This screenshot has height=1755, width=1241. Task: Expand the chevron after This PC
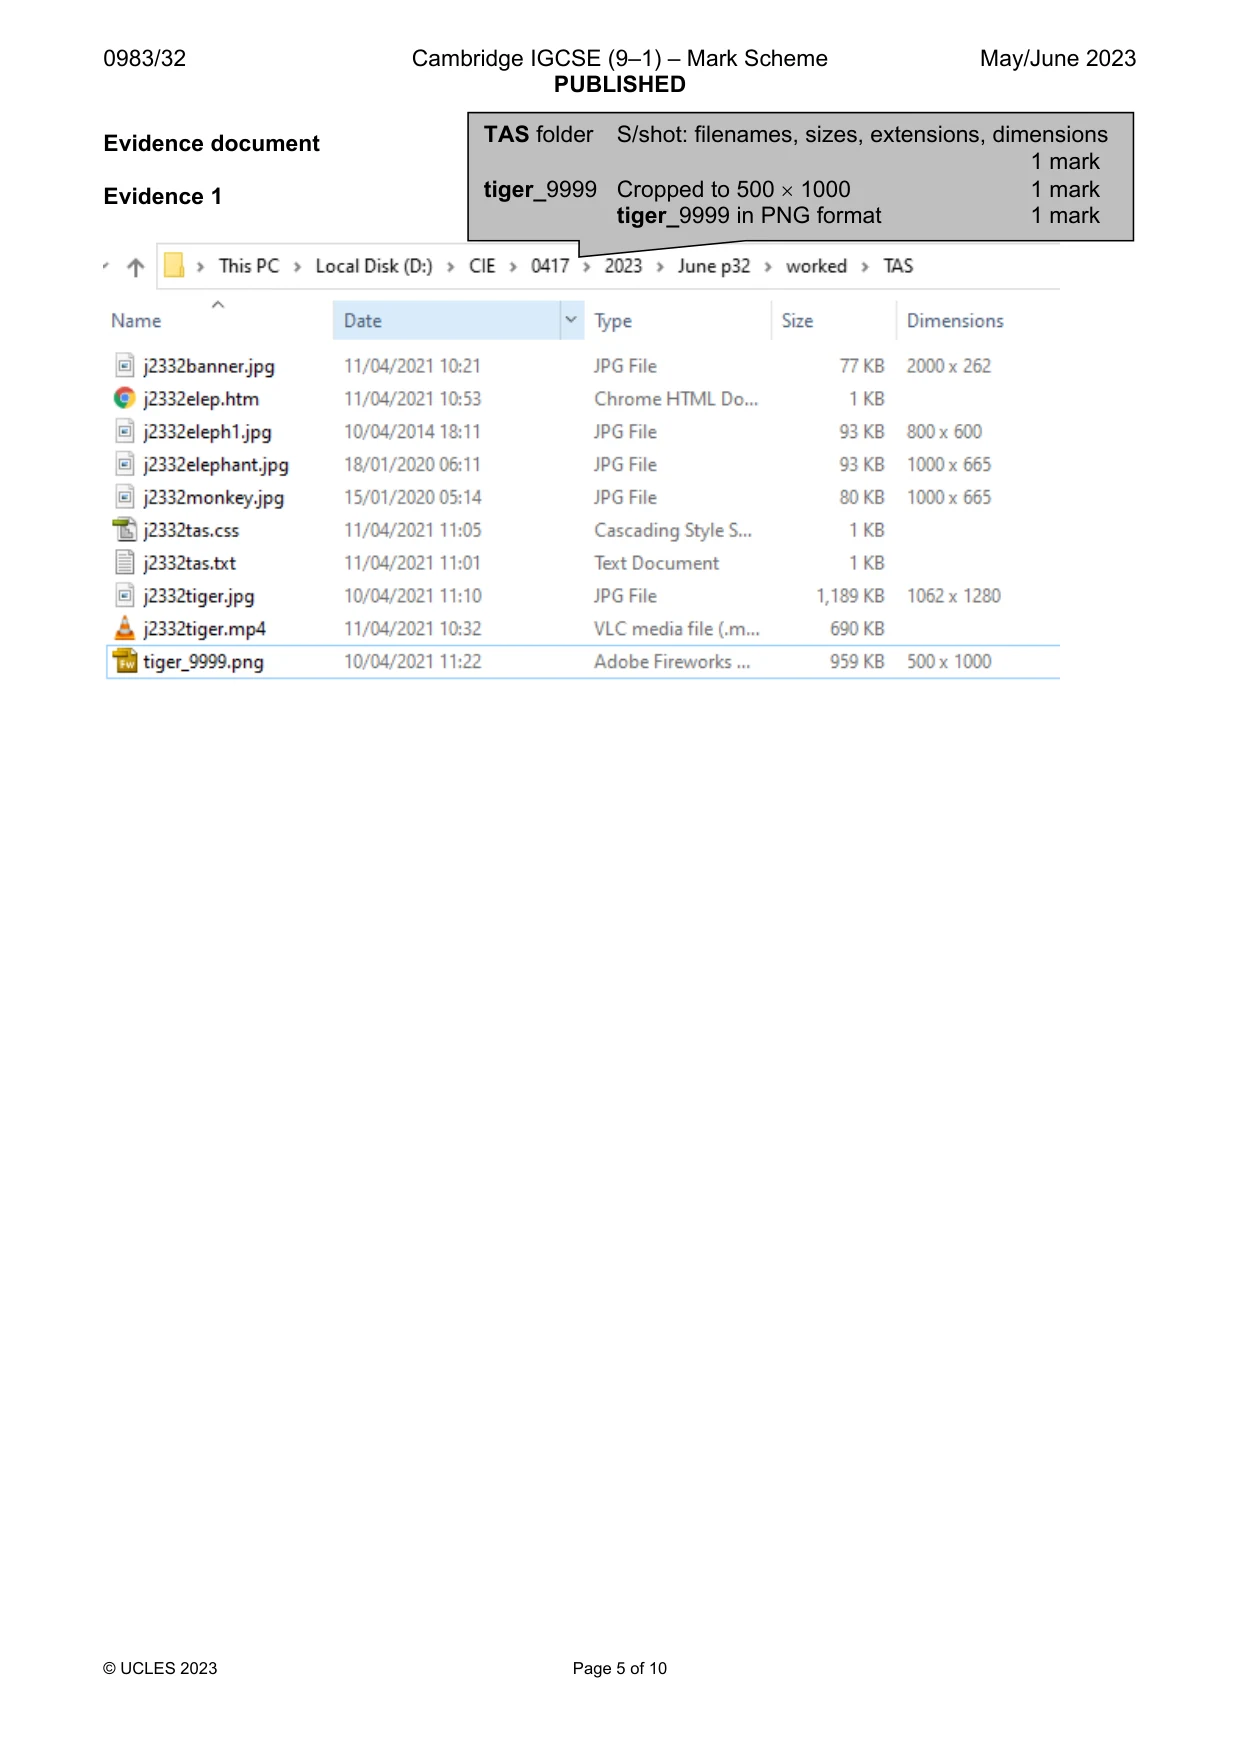pyautogui.click(x=297, y=267)
